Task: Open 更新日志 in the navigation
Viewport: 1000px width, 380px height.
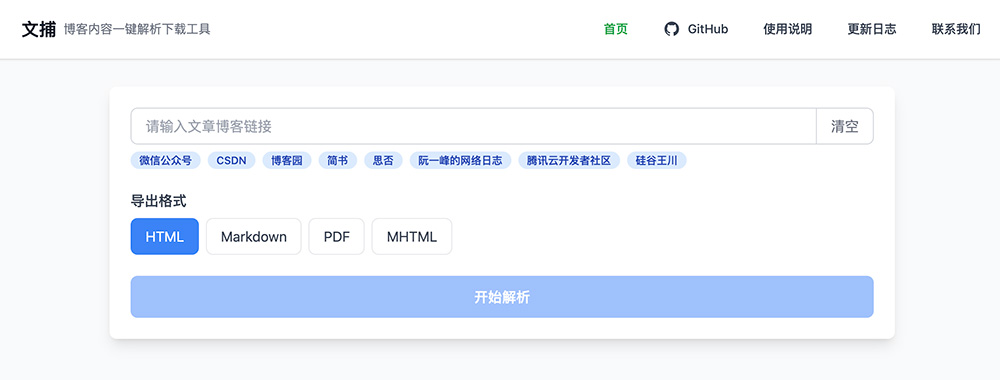Action: 872,29
